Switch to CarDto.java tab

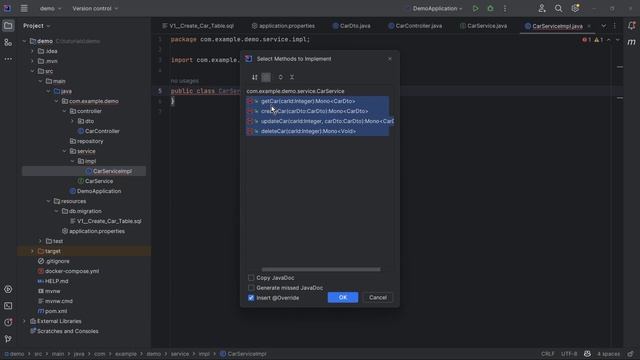(x=351, y=26)
